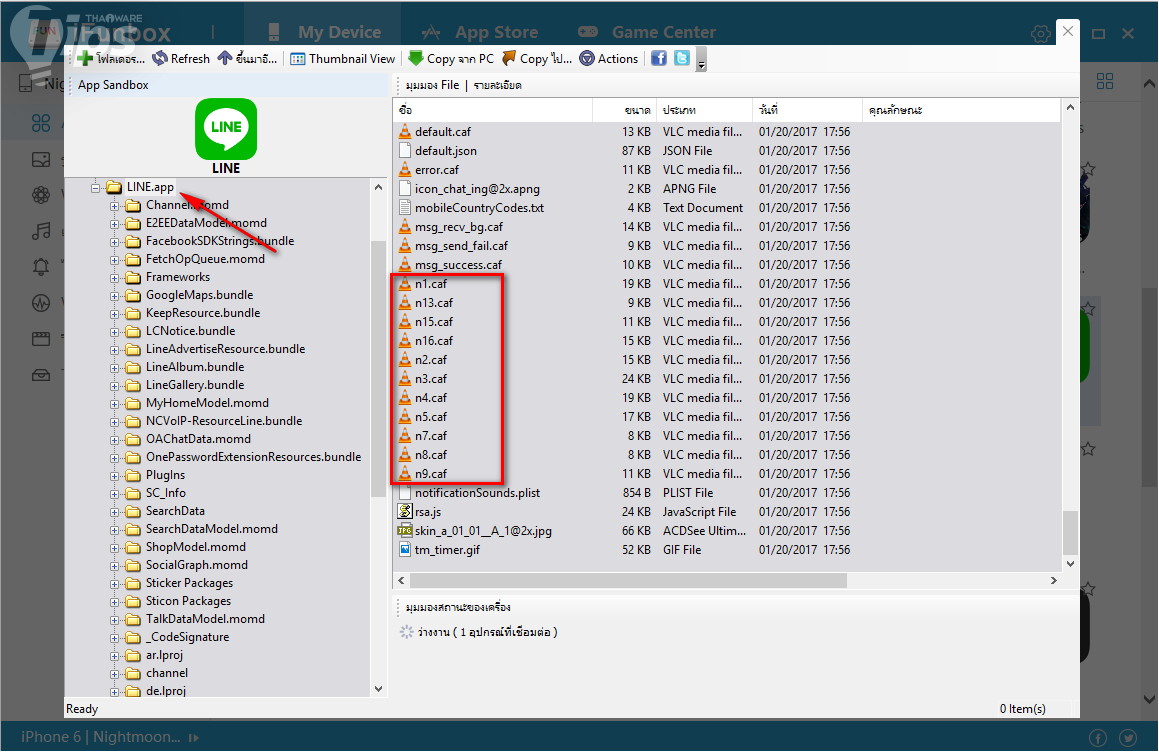Screen dimensions: 1159x752
Task: Open the toolbar overflow dropdown arrow
Action: point(701,61)
